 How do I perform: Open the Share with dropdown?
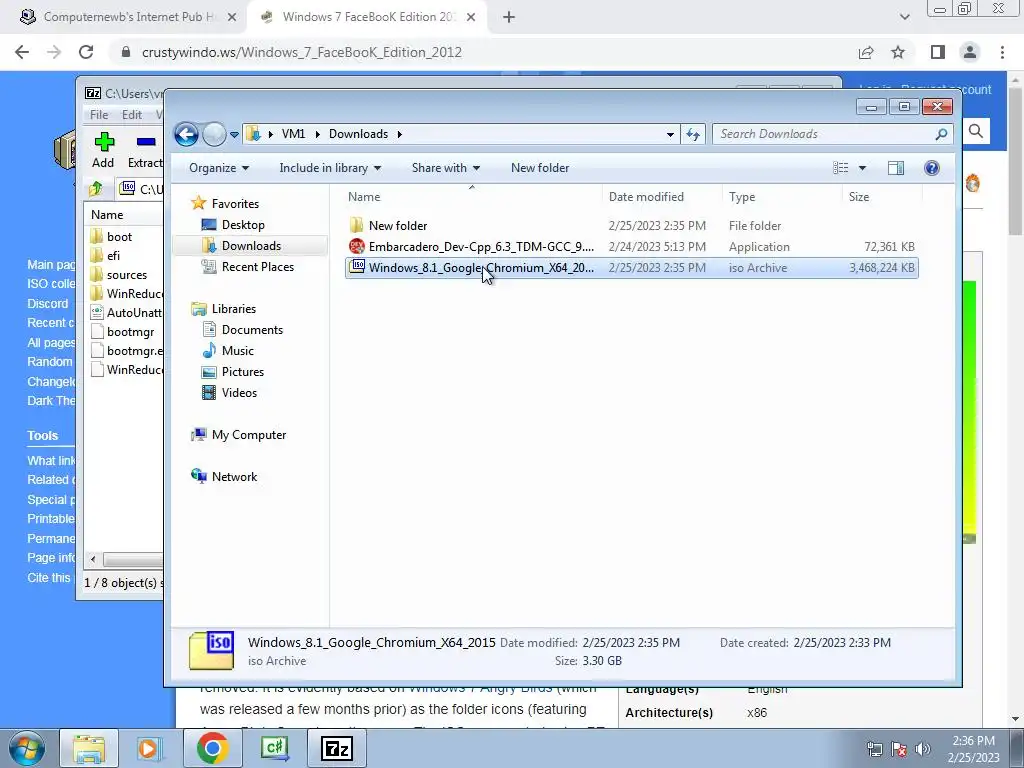pyautogui.click(x=445, y=168)
